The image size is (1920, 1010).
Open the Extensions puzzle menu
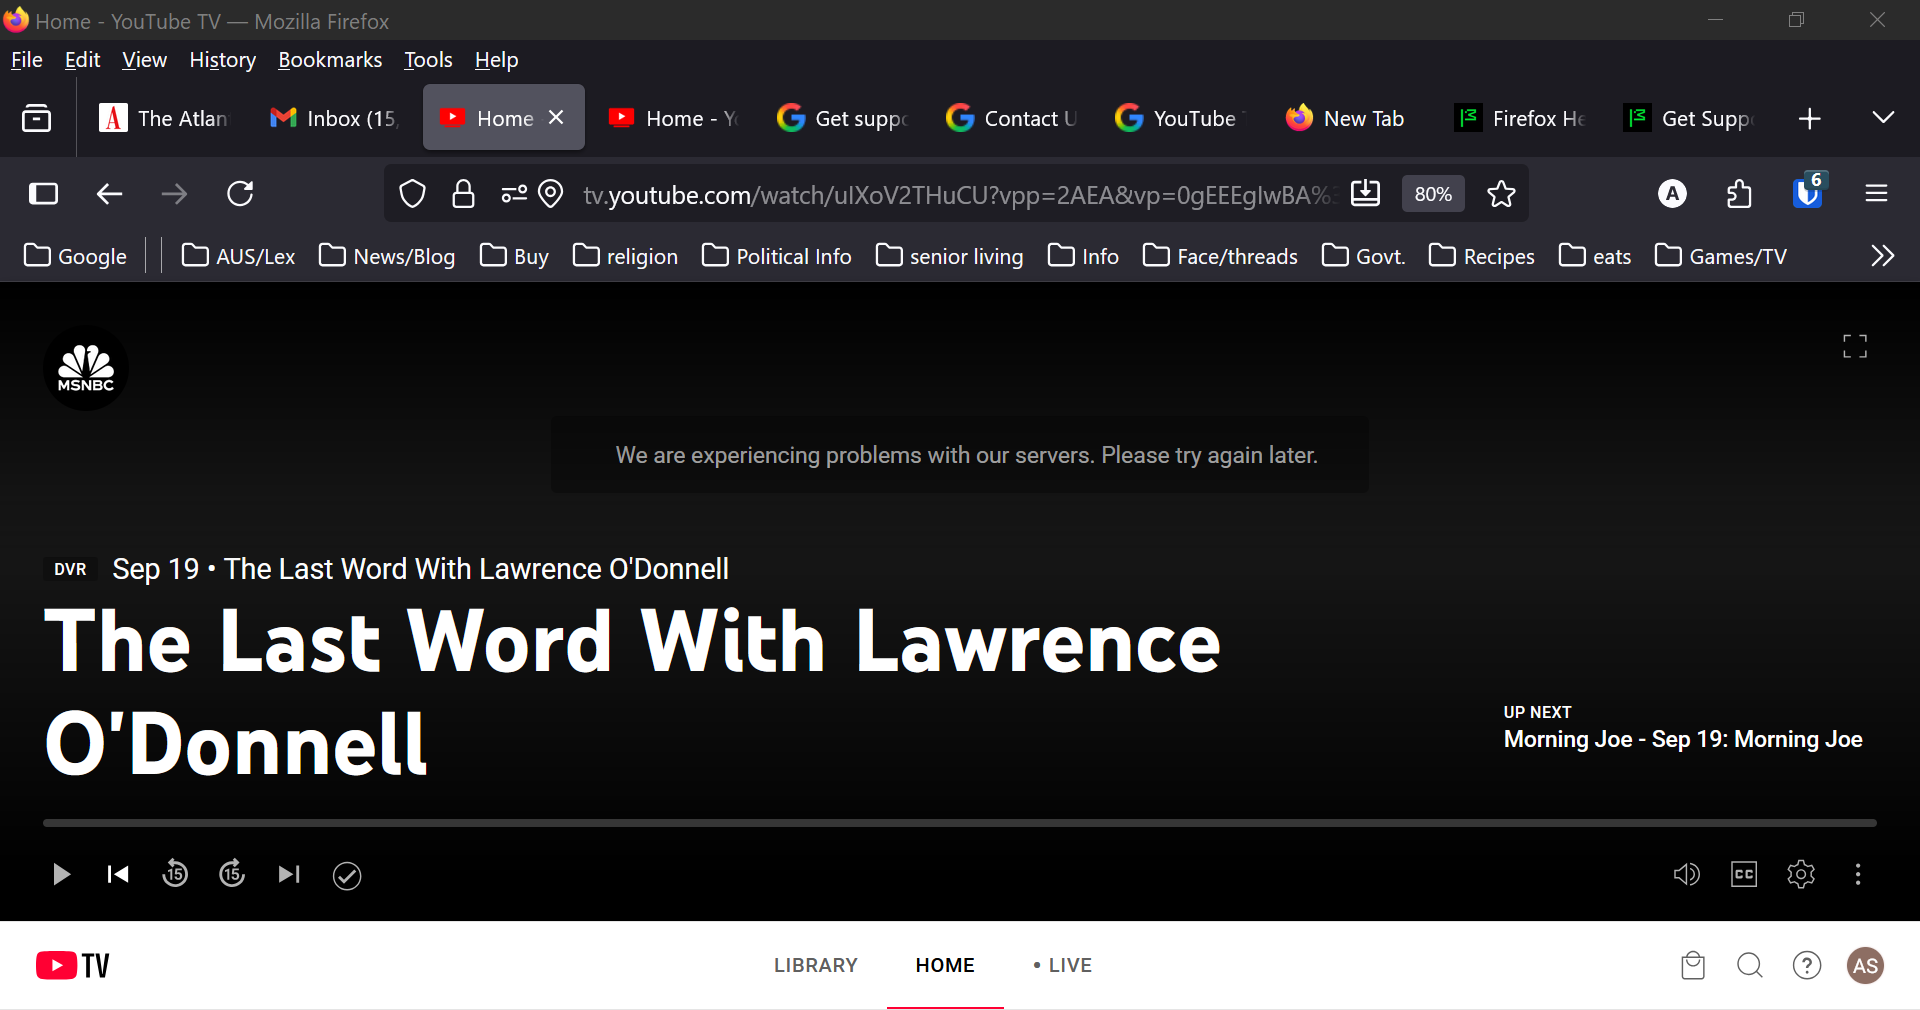(x=1739, y=194)
